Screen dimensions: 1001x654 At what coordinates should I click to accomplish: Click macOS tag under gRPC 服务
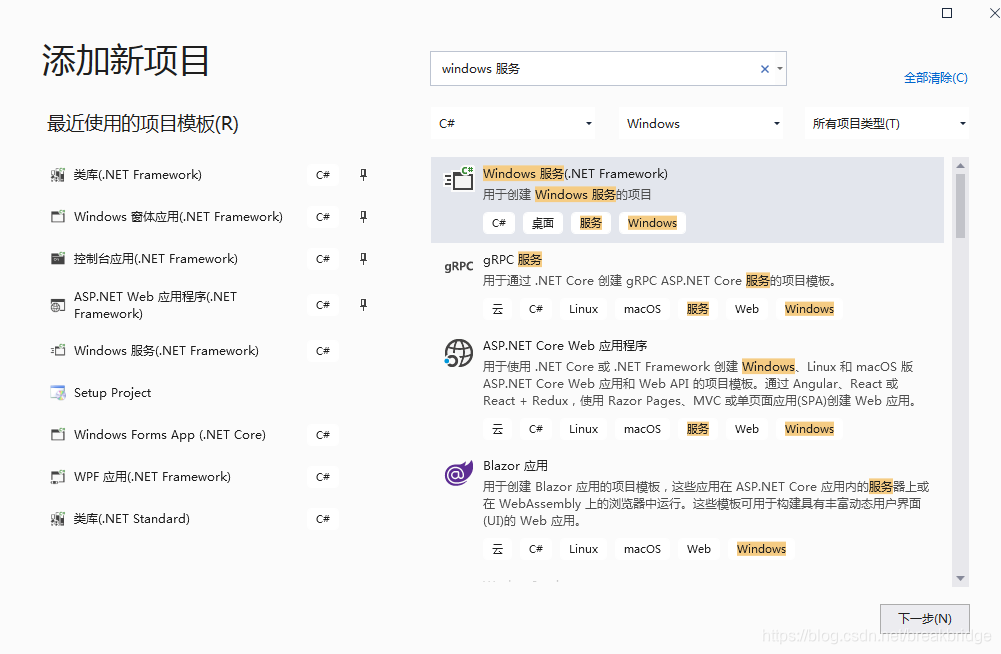tap(642, 309)
